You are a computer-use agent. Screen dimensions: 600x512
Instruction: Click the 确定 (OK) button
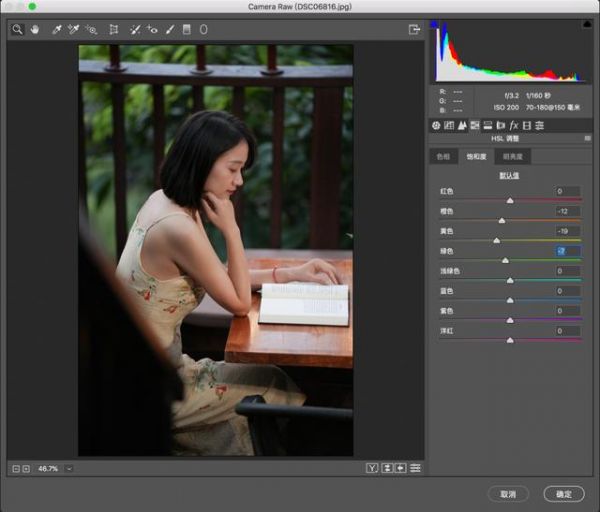pyautogui.click(x=564, y=494)
